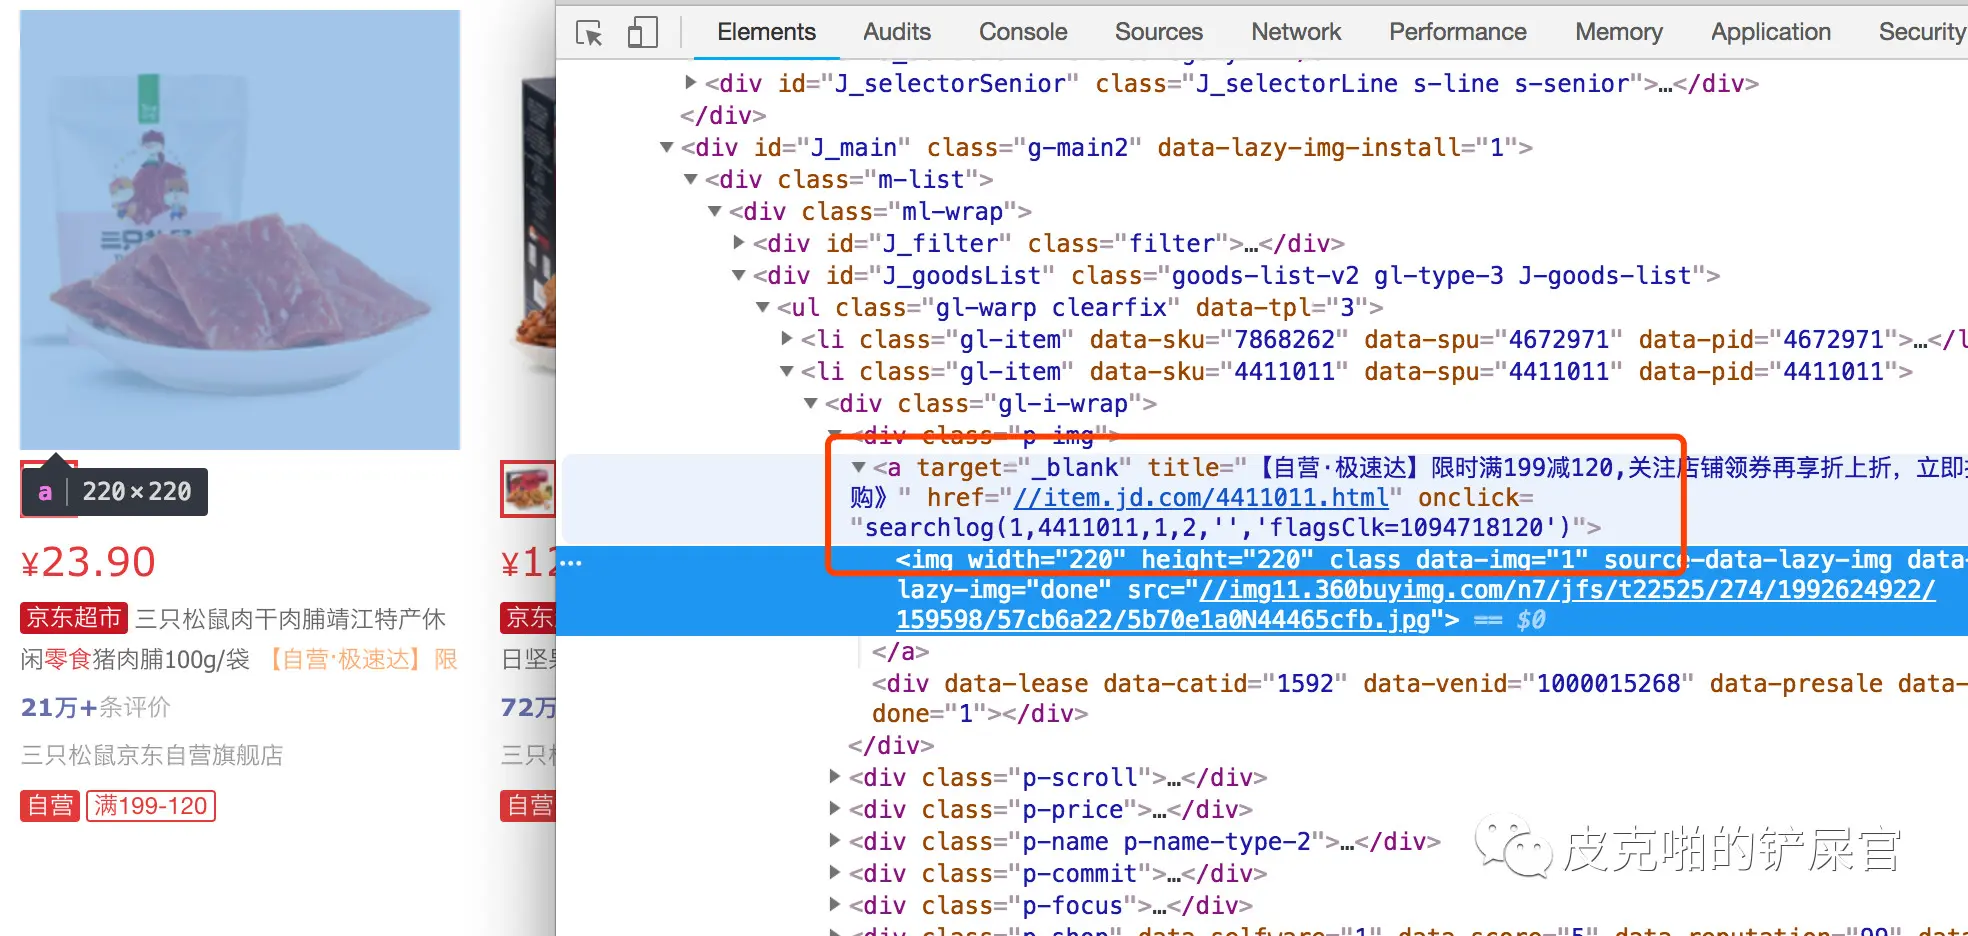The width and height of the screenshot is (1968, 936).
Task: Select the second product's small preview thumbnail
Action: (528, 490)
